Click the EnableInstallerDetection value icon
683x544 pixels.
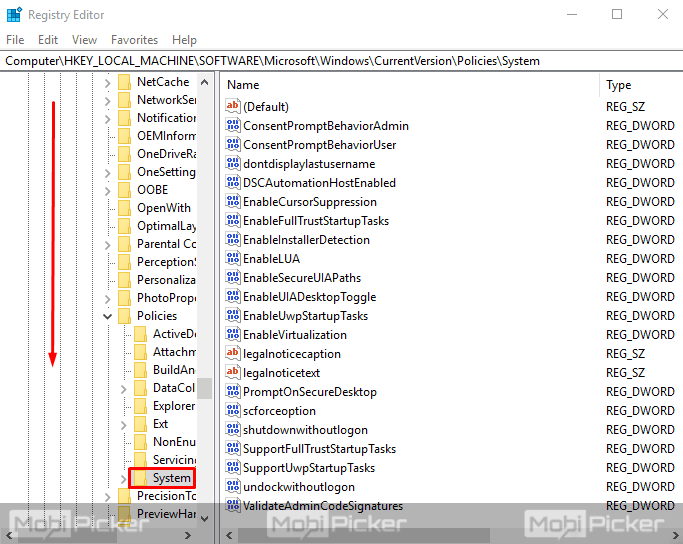(233, 240)
